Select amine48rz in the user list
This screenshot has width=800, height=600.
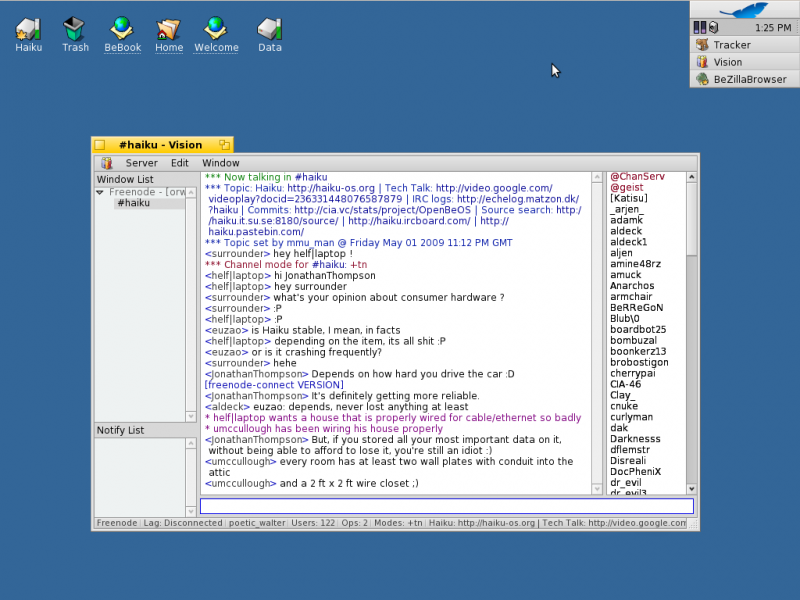point(635,264)
